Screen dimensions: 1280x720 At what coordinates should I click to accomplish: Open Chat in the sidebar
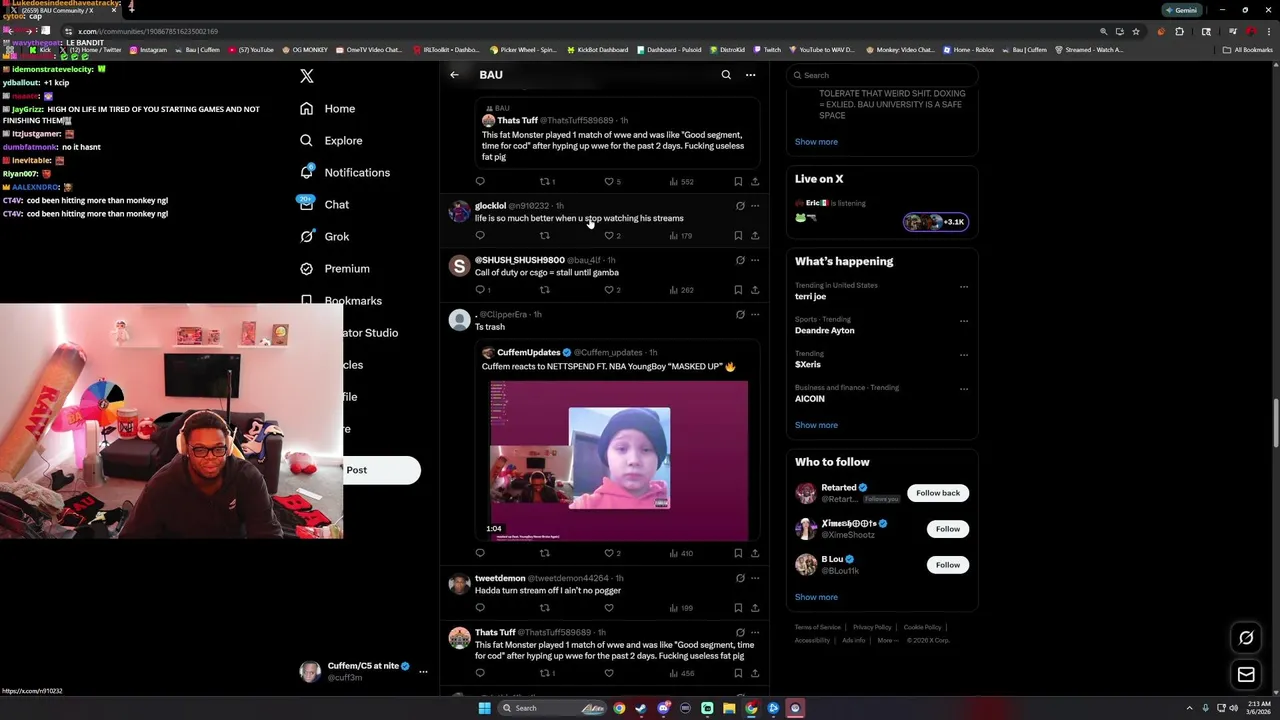tap(324, 204)
